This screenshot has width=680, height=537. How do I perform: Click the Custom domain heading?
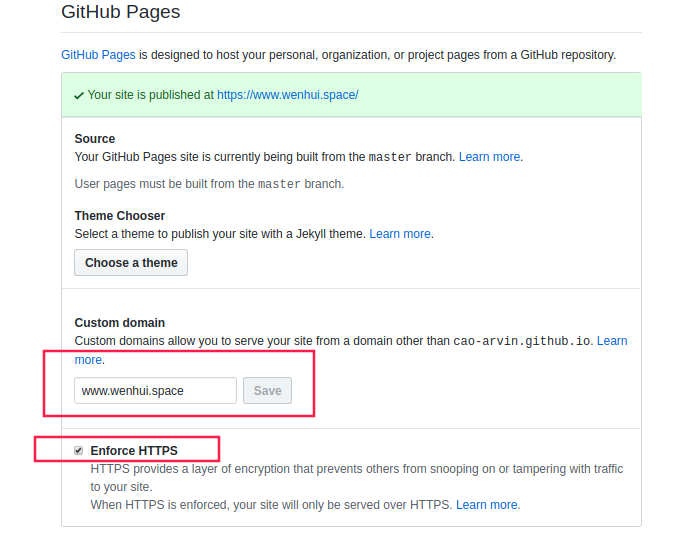pos(120,323)
